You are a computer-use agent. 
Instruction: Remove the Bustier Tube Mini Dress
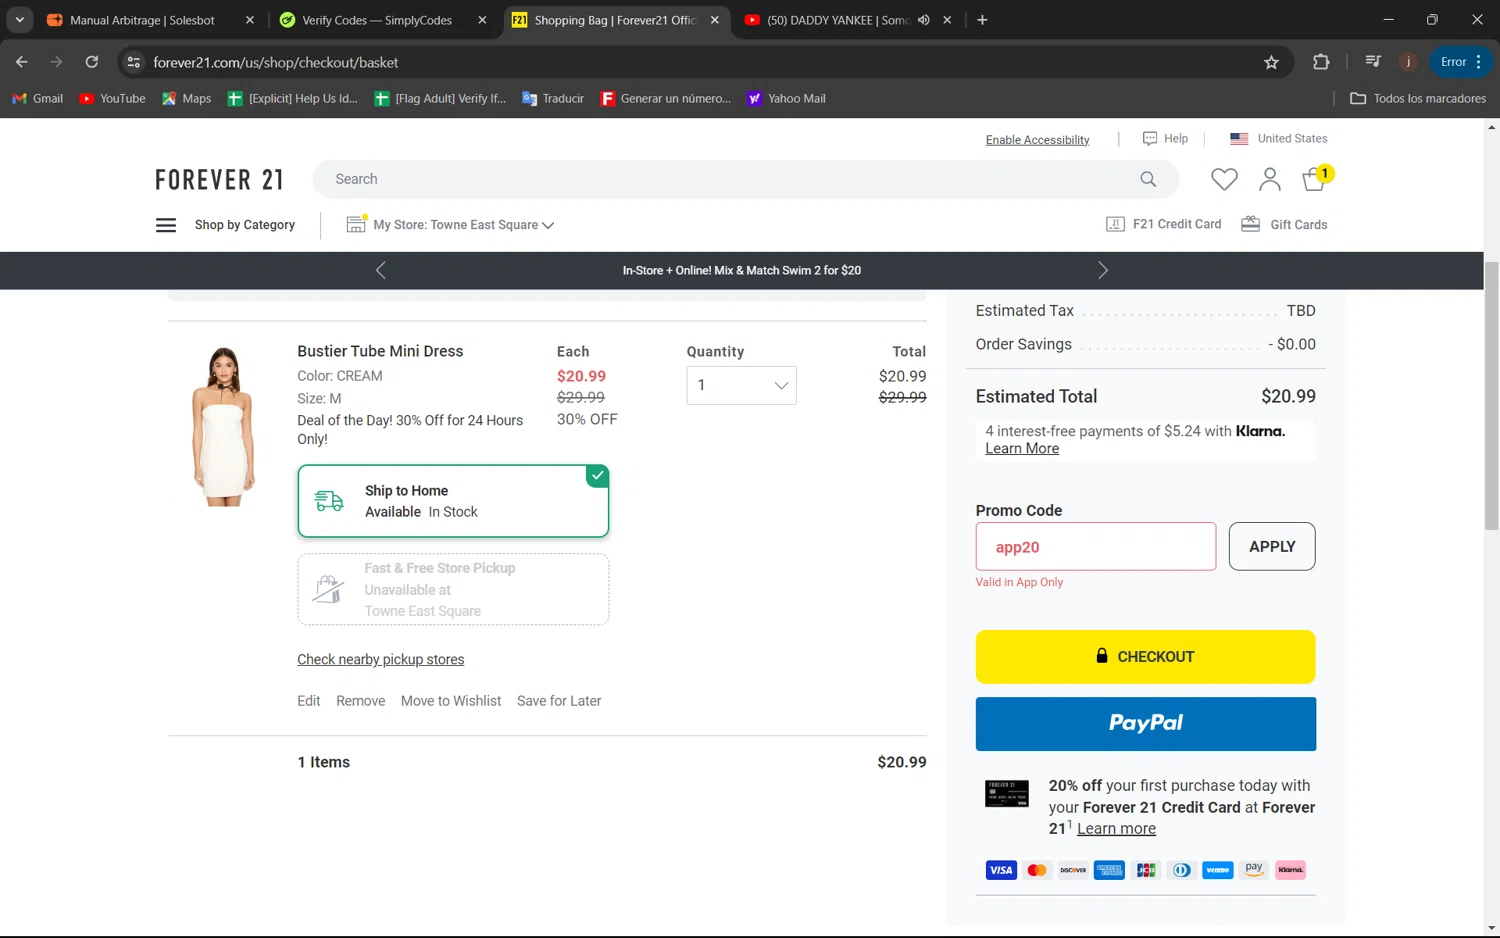[360, 701]
